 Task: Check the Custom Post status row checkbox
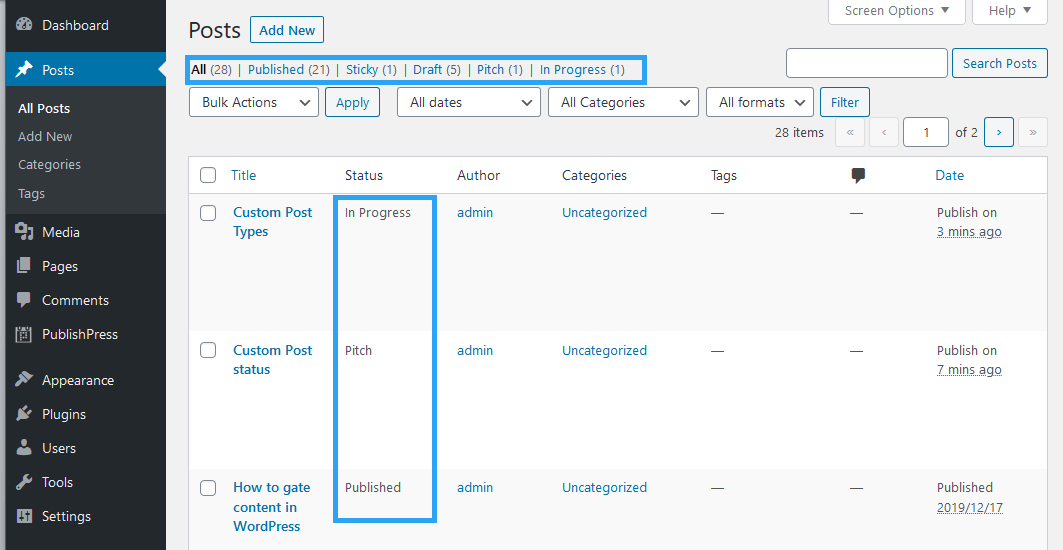[208, 350]
